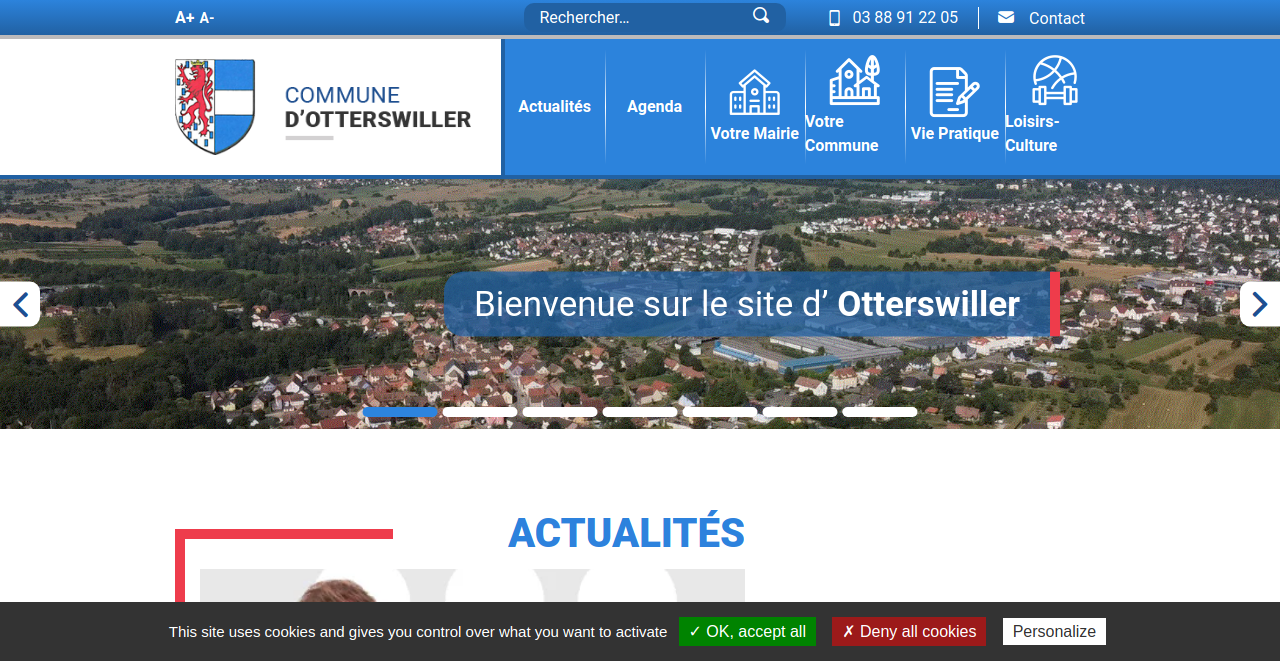Open the Contact link
This screenshot has height=661, width=1280.
1057,18
